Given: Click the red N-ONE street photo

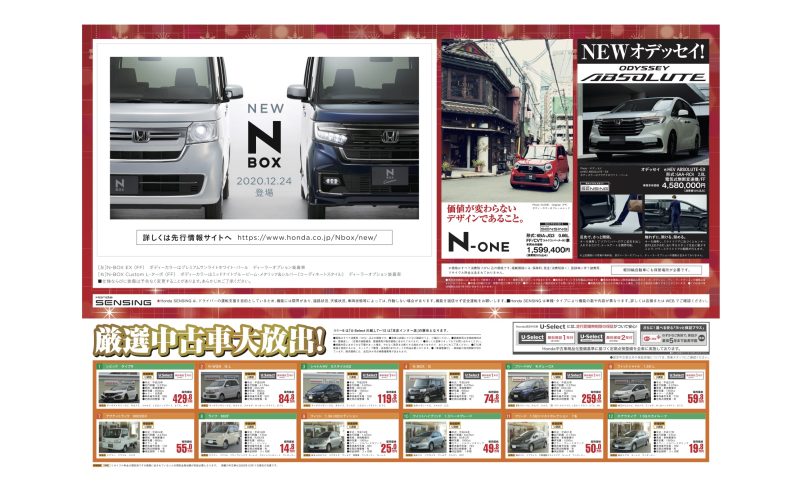Looking at the screenshot, I should click(x=506, y=120).
